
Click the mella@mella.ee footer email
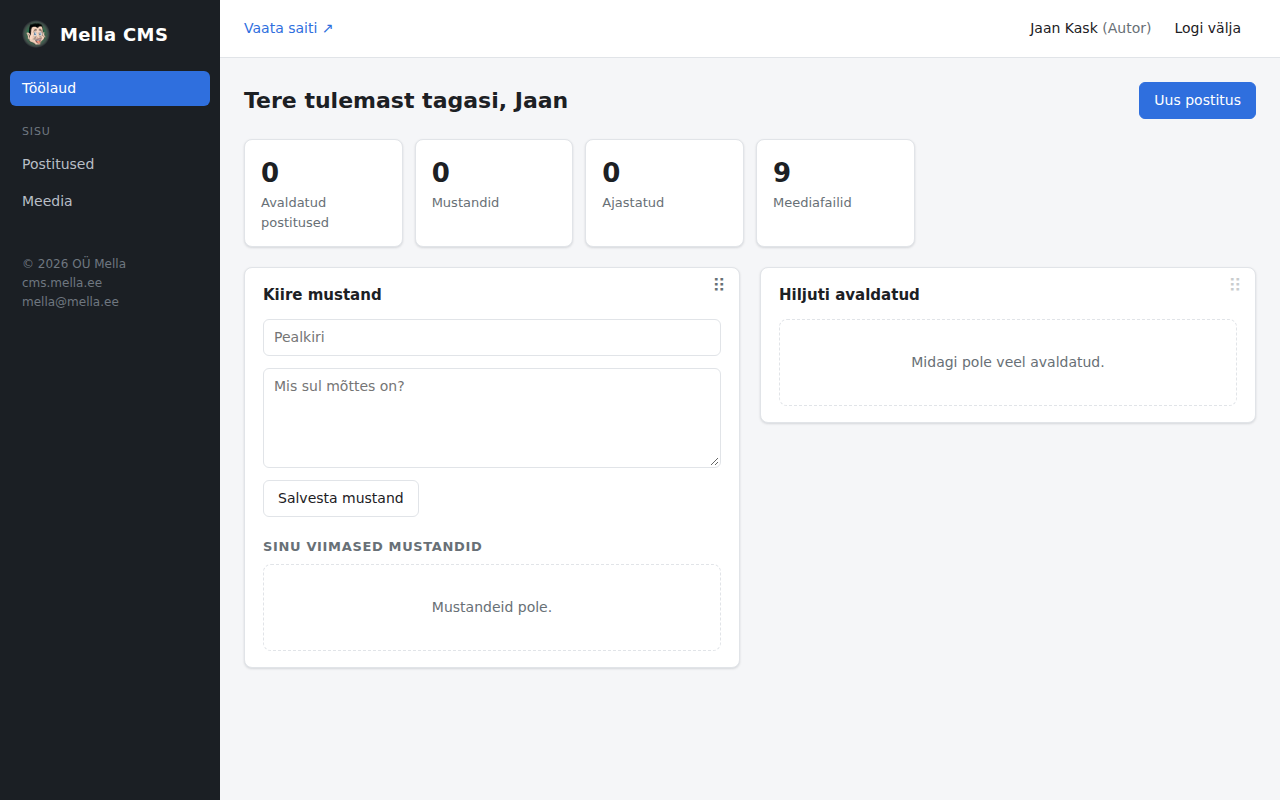click(x=70, y=302)
